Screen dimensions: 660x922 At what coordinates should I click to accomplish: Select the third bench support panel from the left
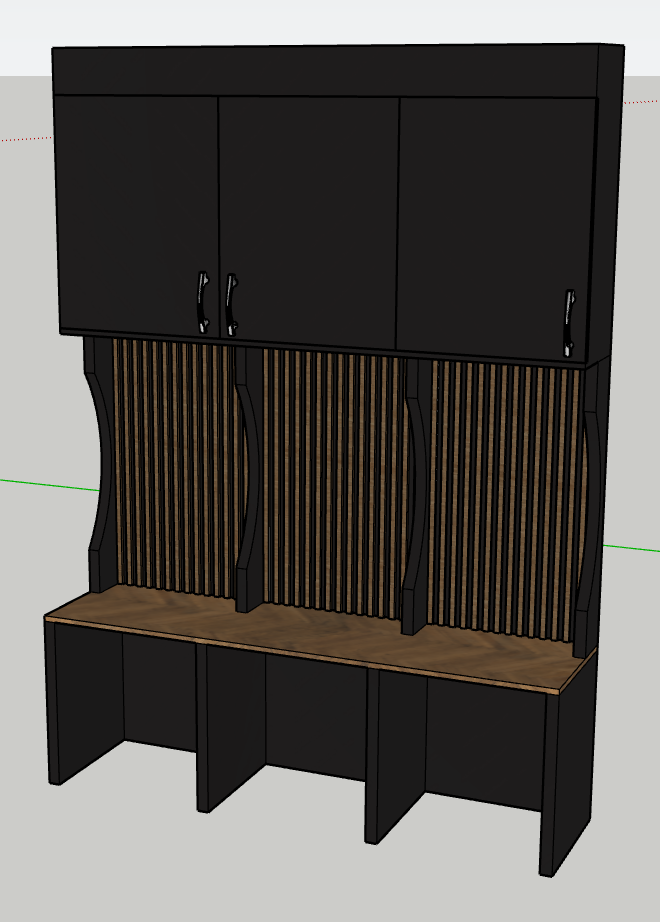(395, 756)
